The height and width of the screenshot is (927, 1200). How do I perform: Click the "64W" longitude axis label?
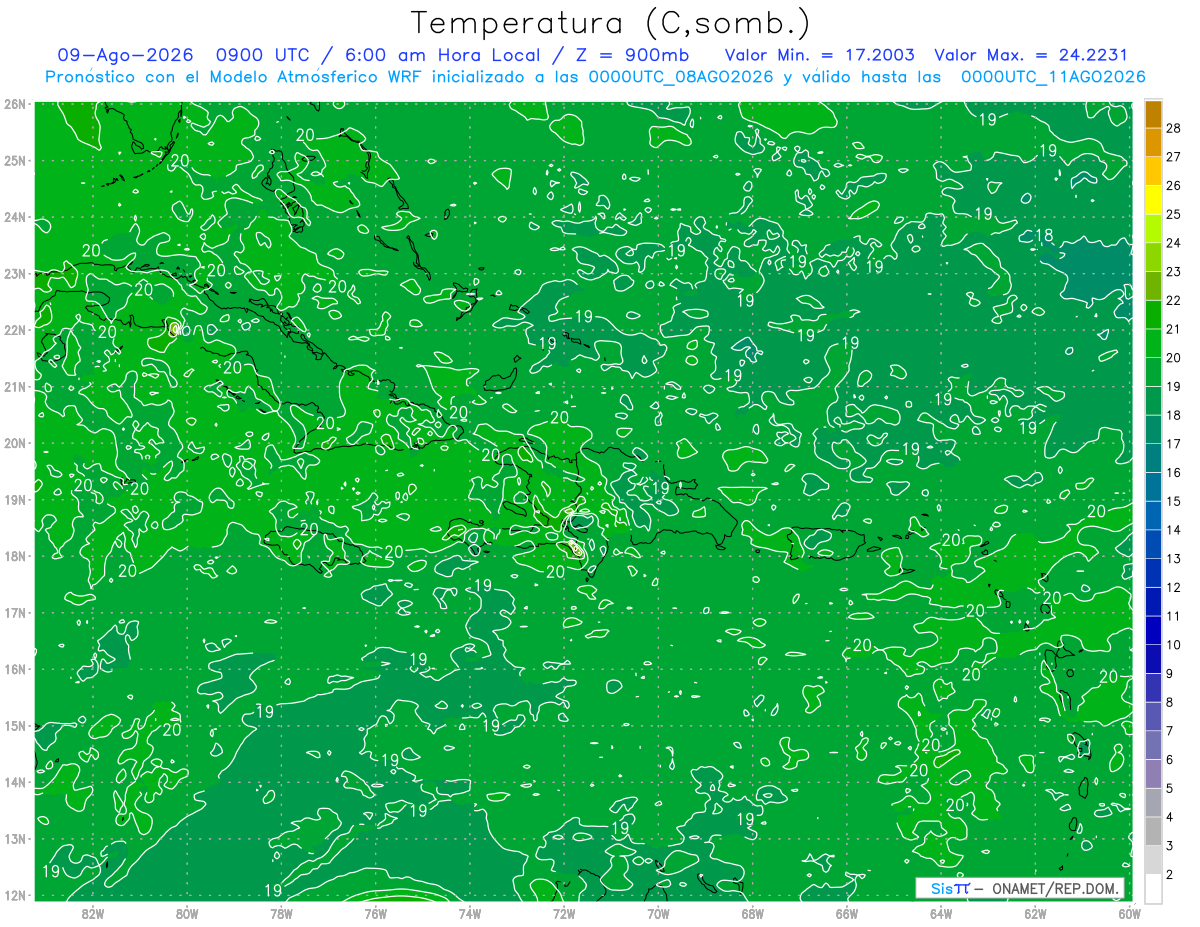pyautogui.click(x=941, y=913)
